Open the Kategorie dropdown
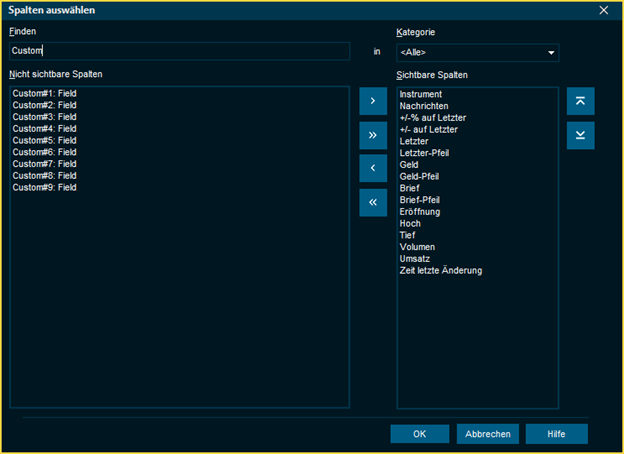The image size is (624, 454). click(x=477, y=52)
